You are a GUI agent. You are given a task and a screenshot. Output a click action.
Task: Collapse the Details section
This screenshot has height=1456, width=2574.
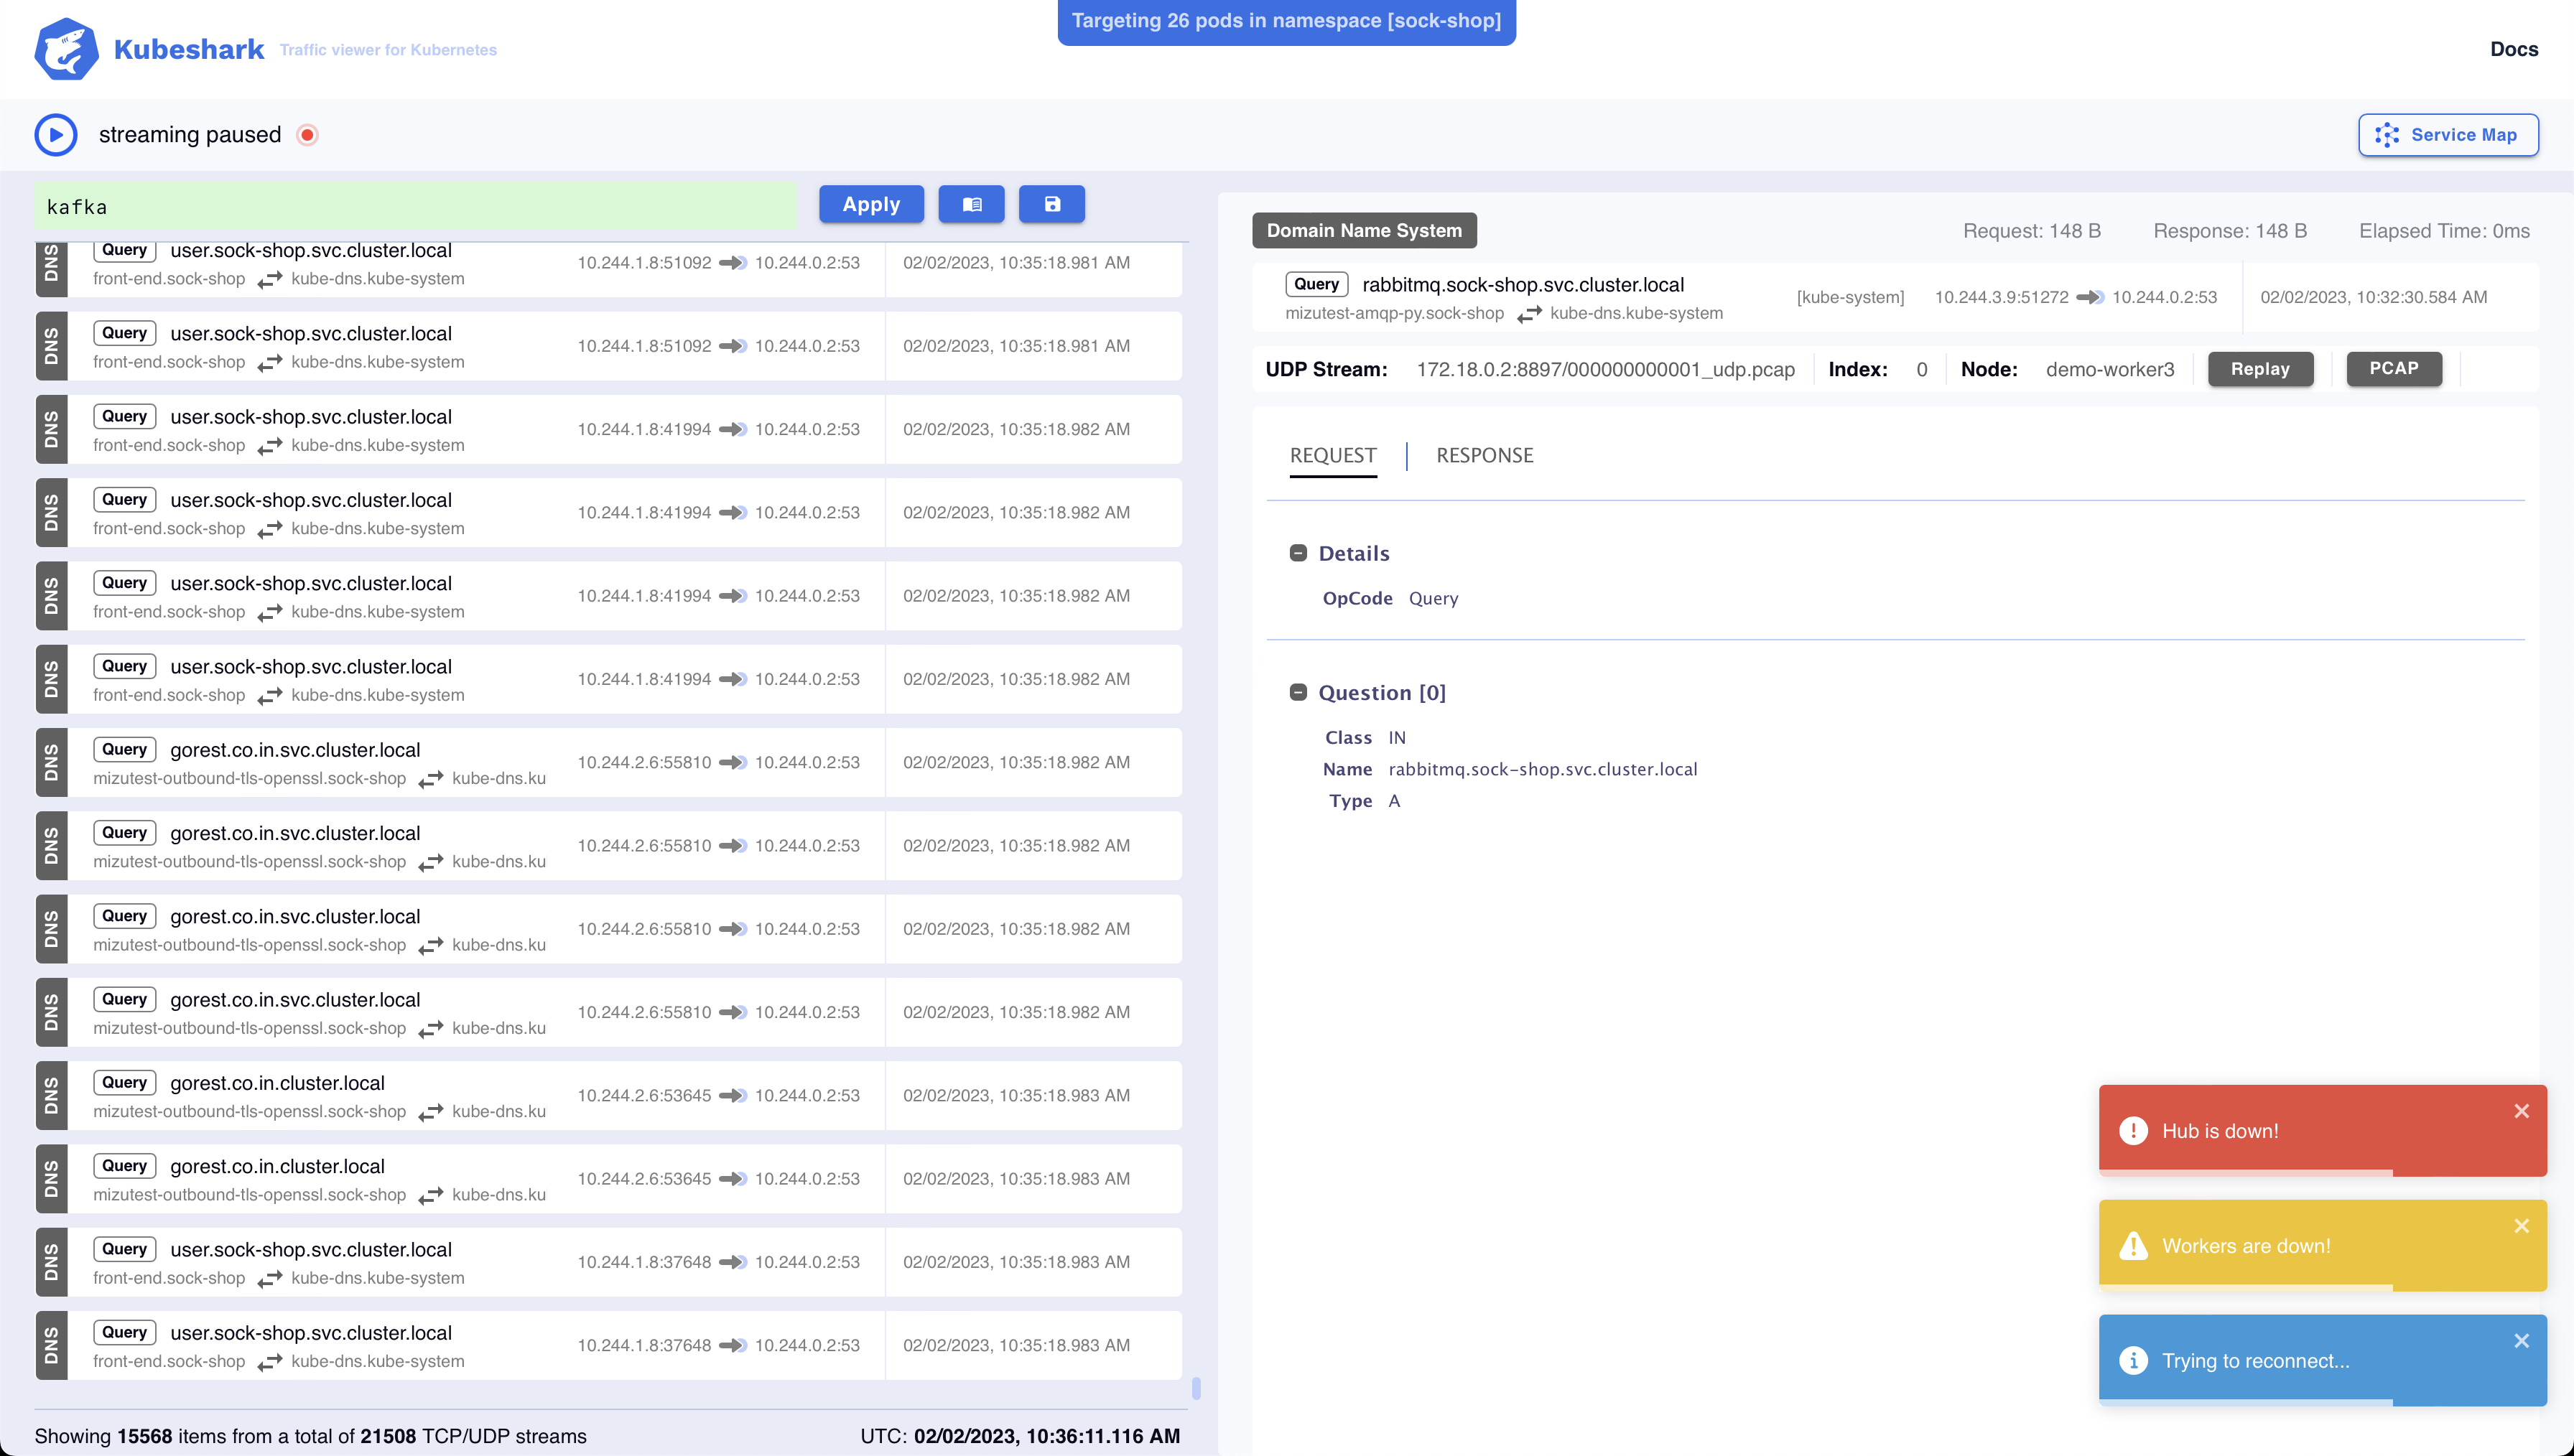pyautogui.click(x=1298, y=553)
